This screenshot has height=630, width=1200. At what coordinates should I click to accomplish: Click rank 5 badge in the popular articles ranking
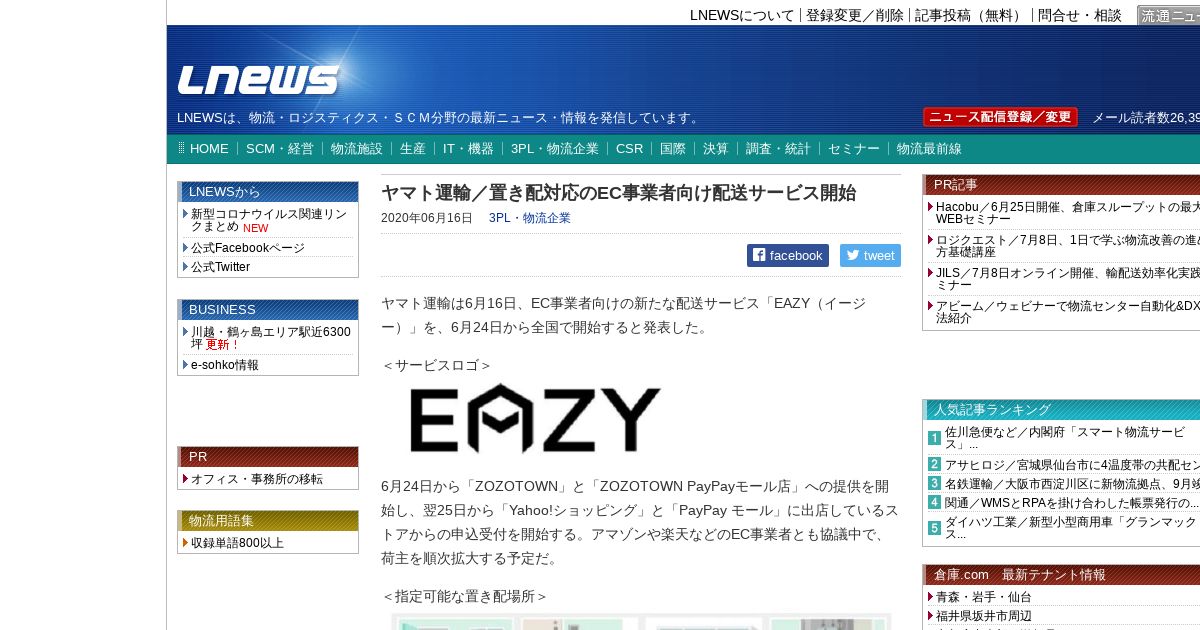pos(934,528)
